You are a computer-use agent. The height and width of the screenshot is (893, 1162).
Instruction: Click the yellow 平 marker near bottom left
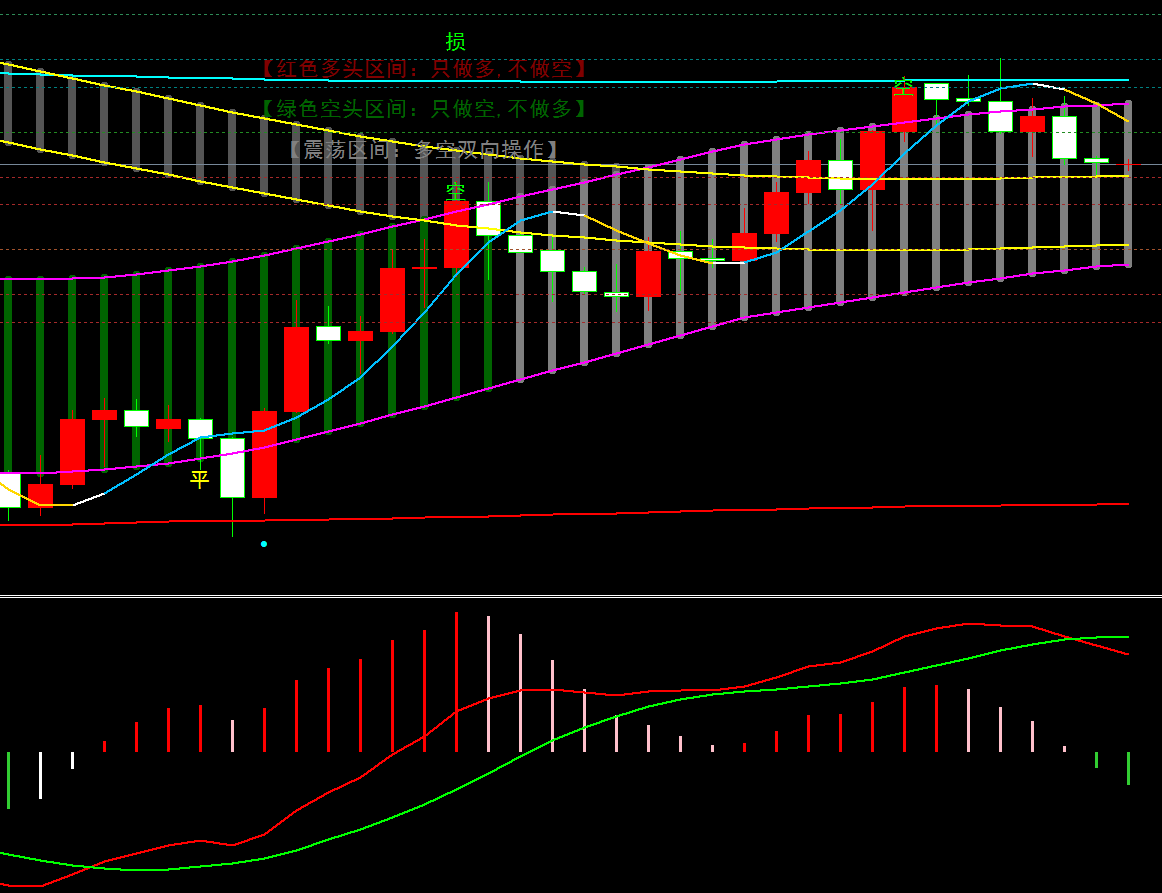(200, 479)
